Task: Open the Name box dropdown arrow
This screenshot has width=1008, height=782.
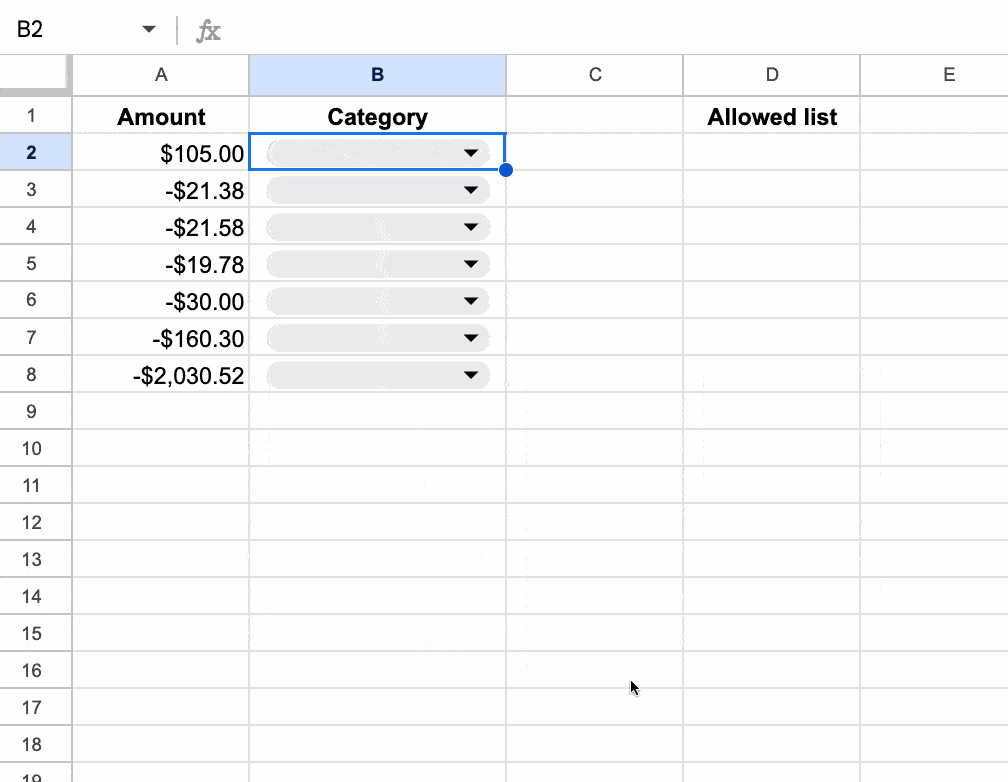Action: pos(149,30)
